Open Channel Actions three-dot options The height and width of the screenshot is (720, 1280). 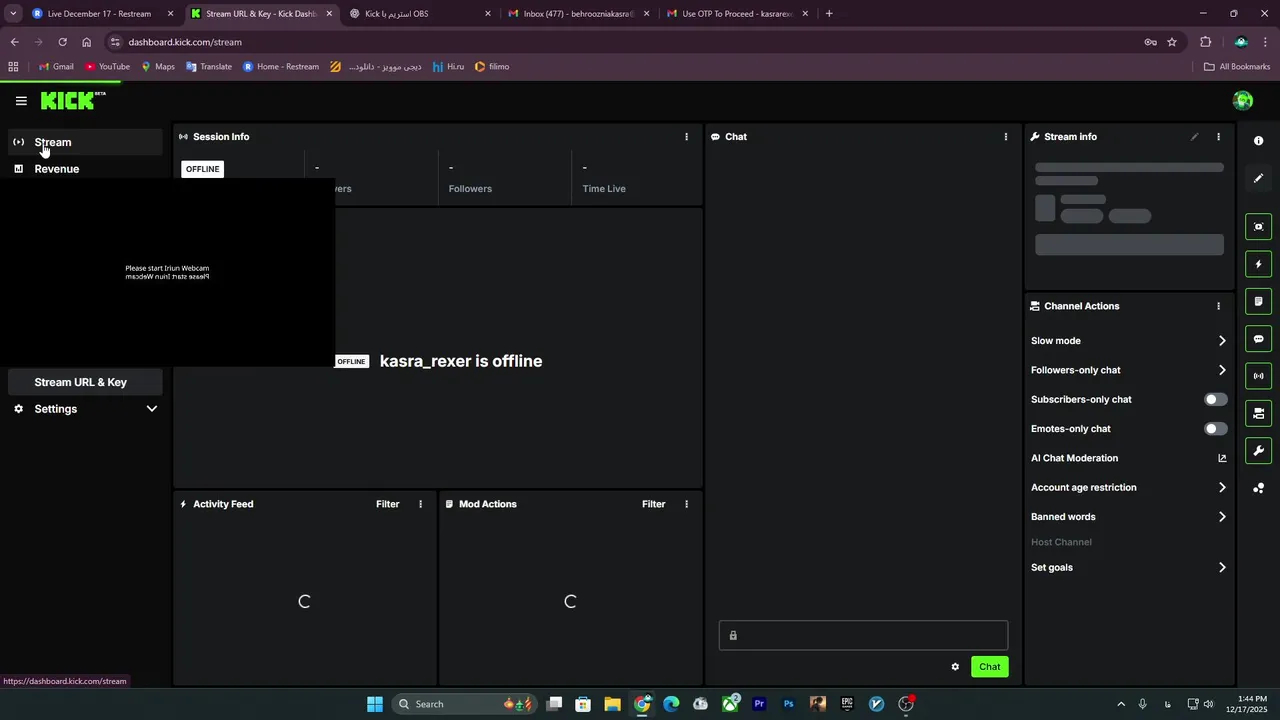tap(1218, 306)
